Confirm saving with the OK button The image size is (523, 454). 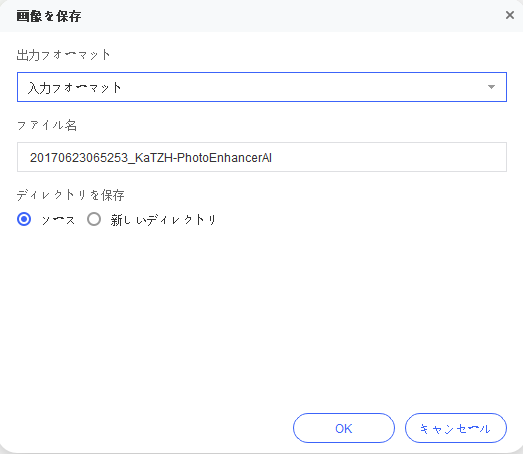(344, 428)
